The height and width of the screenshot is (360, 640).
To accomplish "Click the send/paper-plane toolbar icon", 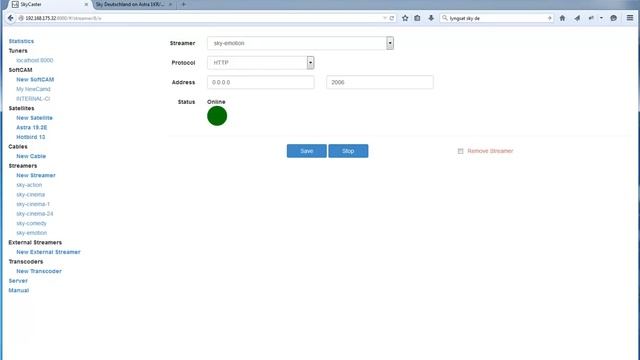I will point(577,18).
